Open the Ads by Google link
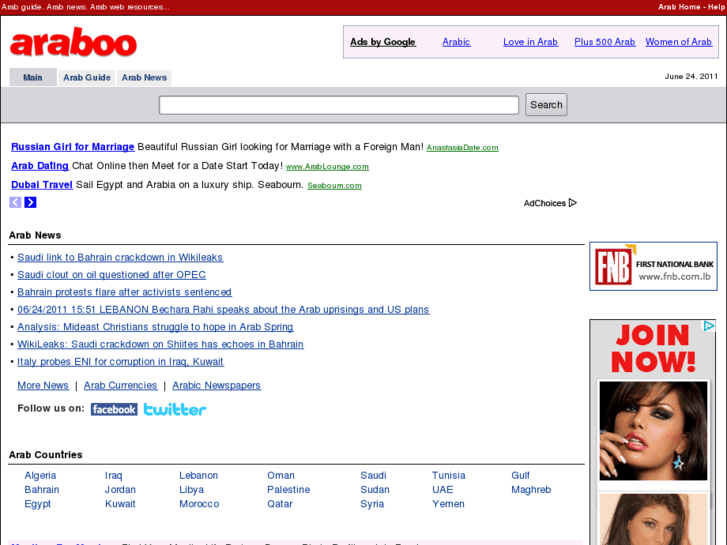The width and height of the screenshot is (727, 545). pos(383,42)
